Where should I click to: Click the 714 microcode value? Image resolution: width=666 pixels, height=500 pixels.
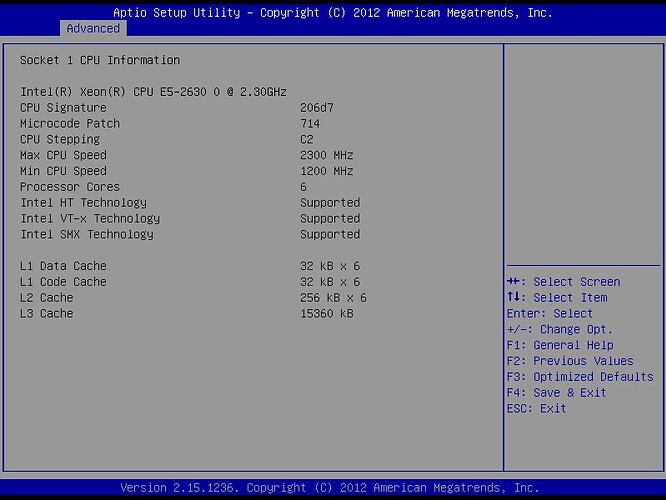click(x=310, y=124)
